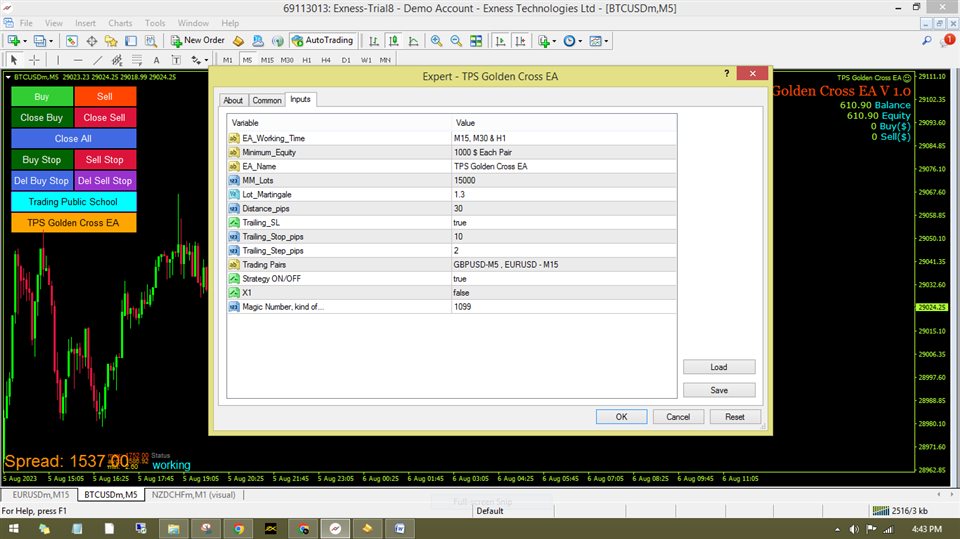Image resolution: width=960 pixels, height=539 pixels.
Task: Click the Close All chart button
Action: 73,138
